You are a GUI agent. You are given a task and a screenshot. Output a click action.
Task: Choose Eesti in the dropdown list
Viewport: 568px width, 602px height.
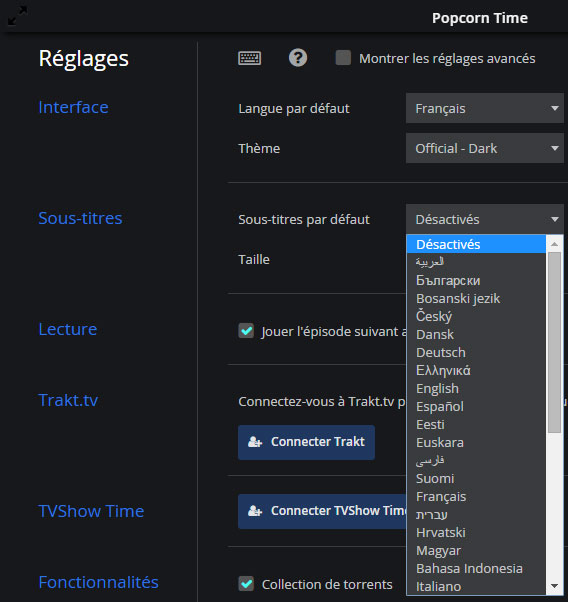click(x=476, y=425)
